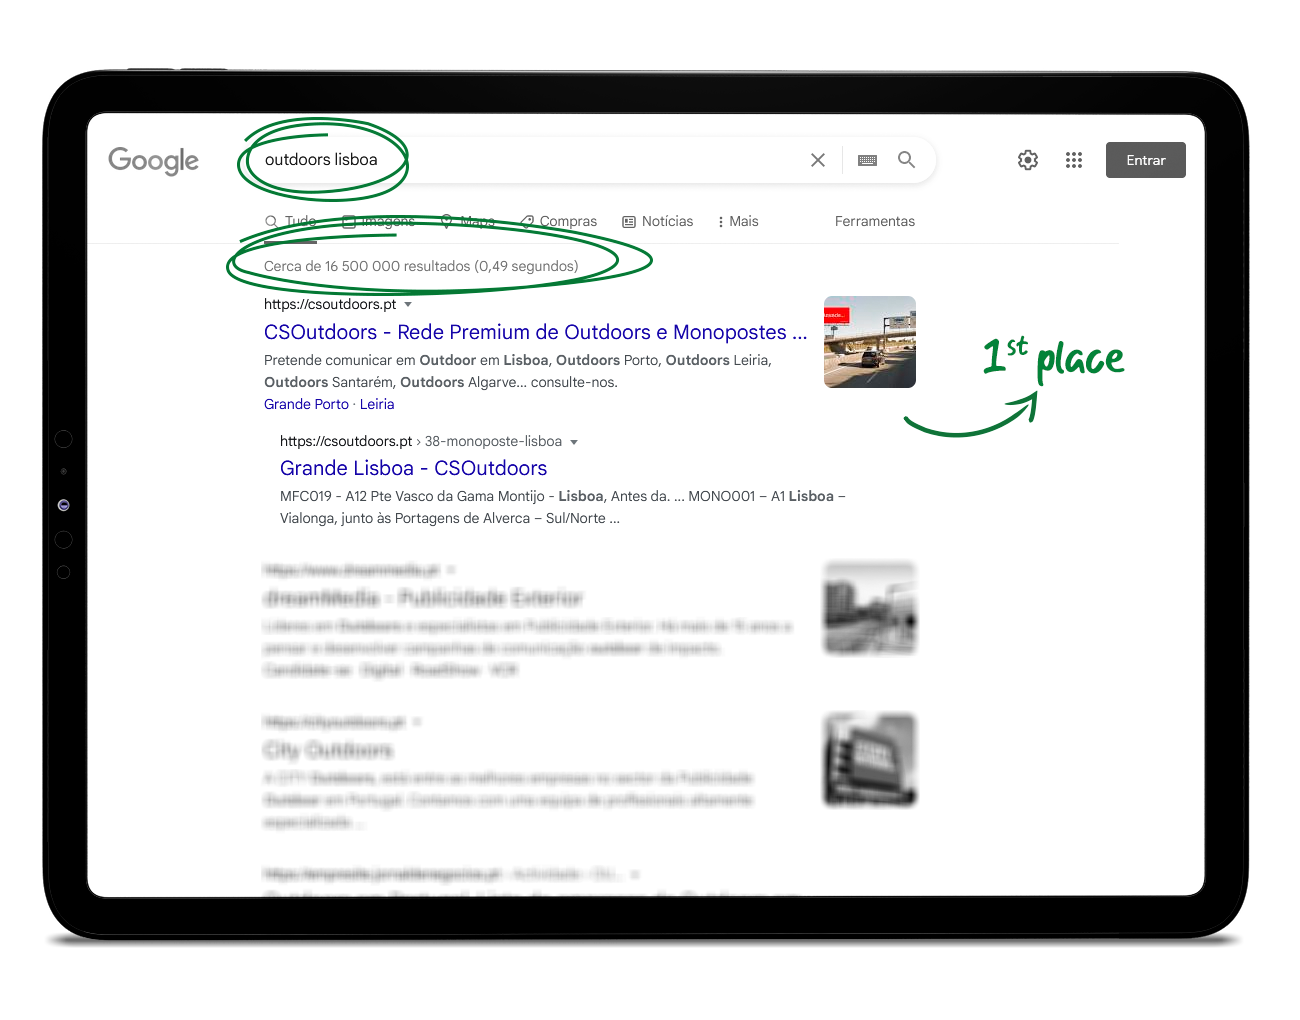Click the https://csoutdoors.pt URL of first result

click(330, 304)
